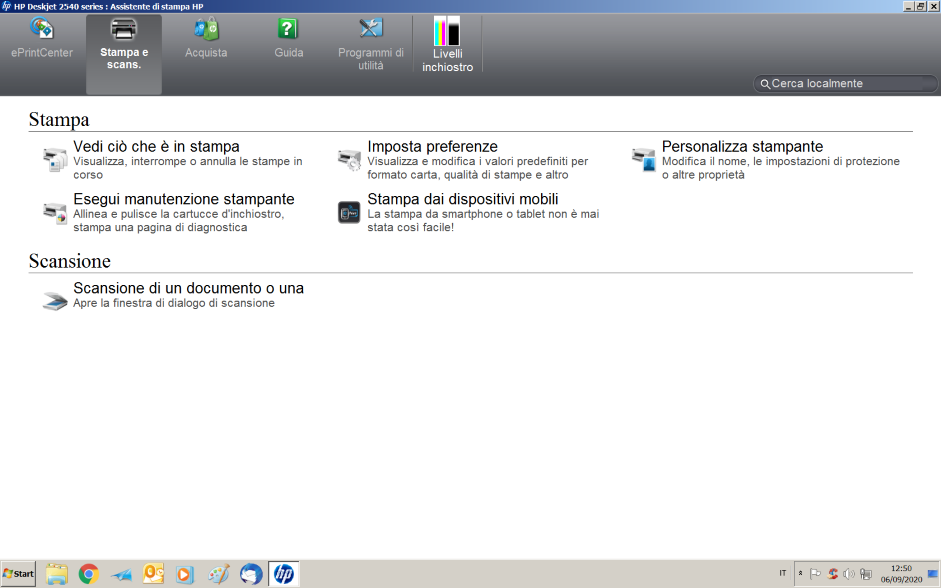941x588 pixels.
Task: Click the magnifier icon in search box
Action: (x=765, y=85)
